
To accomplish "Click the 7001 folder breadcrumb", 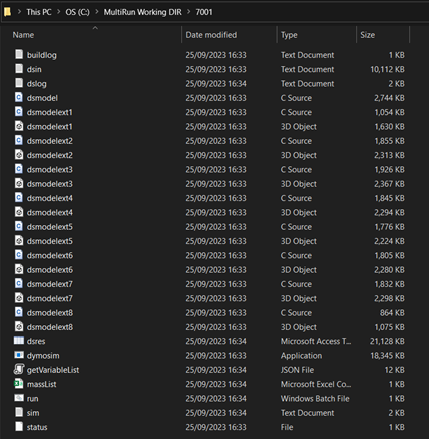I will tap(204, 12).
